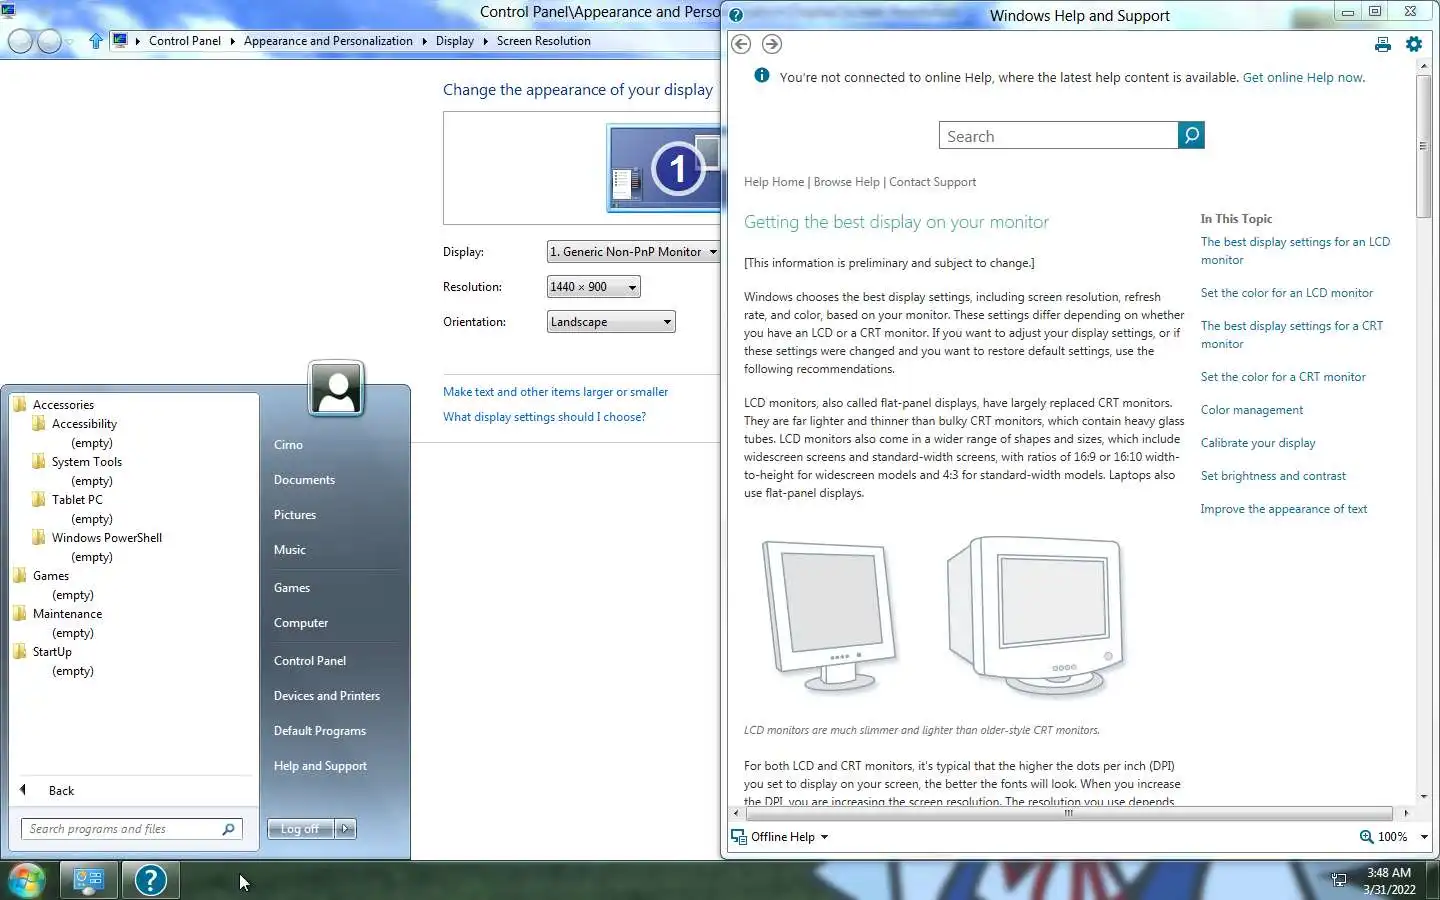The image size is (1440, 900).
Task: Open Improve the appearance of text link
Action: pyautogui.click(x=1284, y=509)
